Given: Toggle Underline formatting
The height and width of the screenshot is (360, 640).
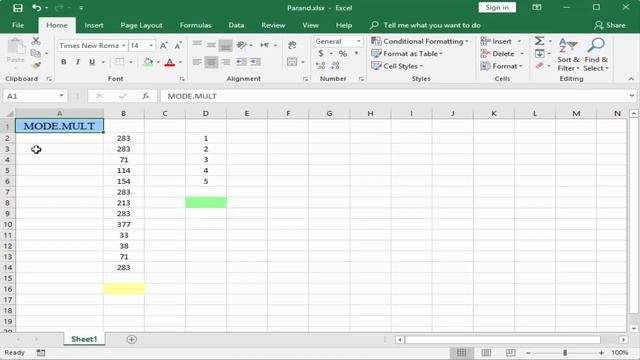Looking at the screenshot, I should (x=92, y=62).
